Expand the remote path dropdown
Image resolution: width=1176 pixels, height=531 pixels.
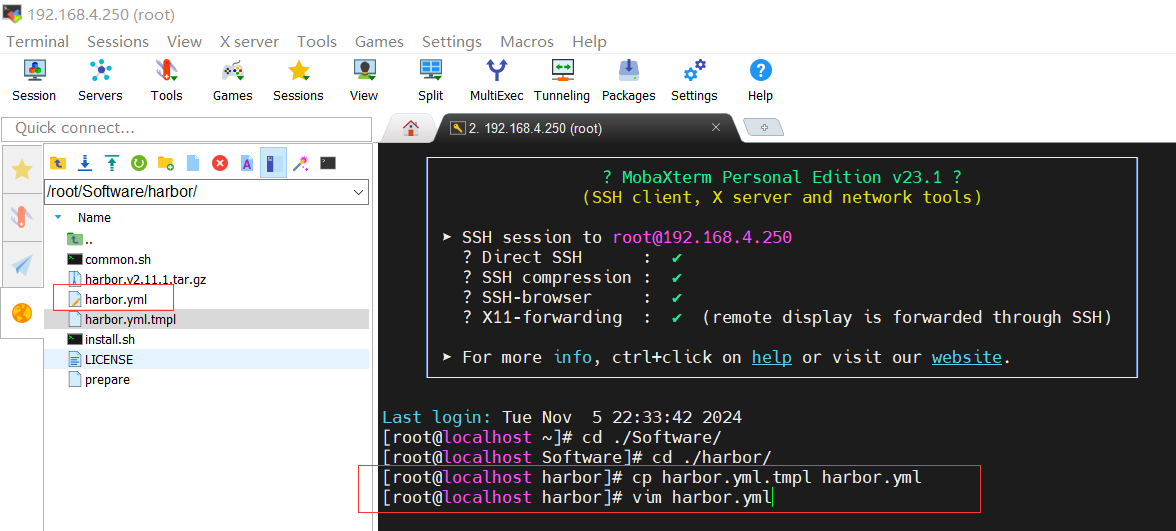(359, 192)
